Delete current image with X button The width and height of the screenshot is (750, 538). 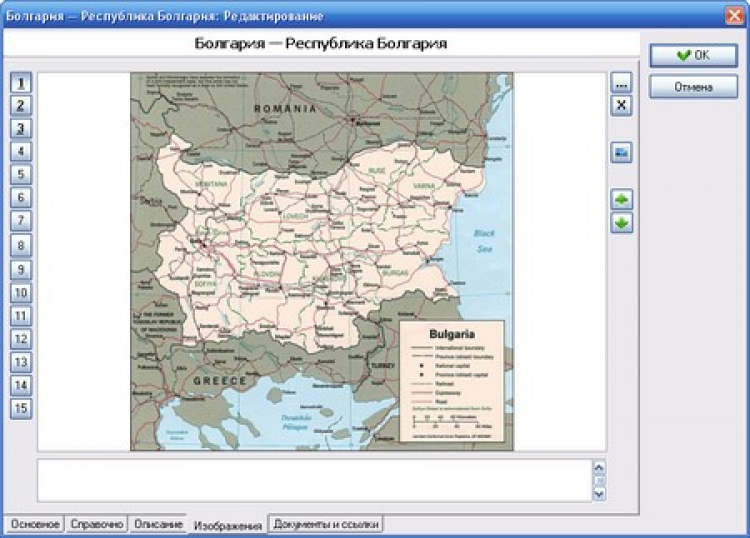tap(621, 106)
